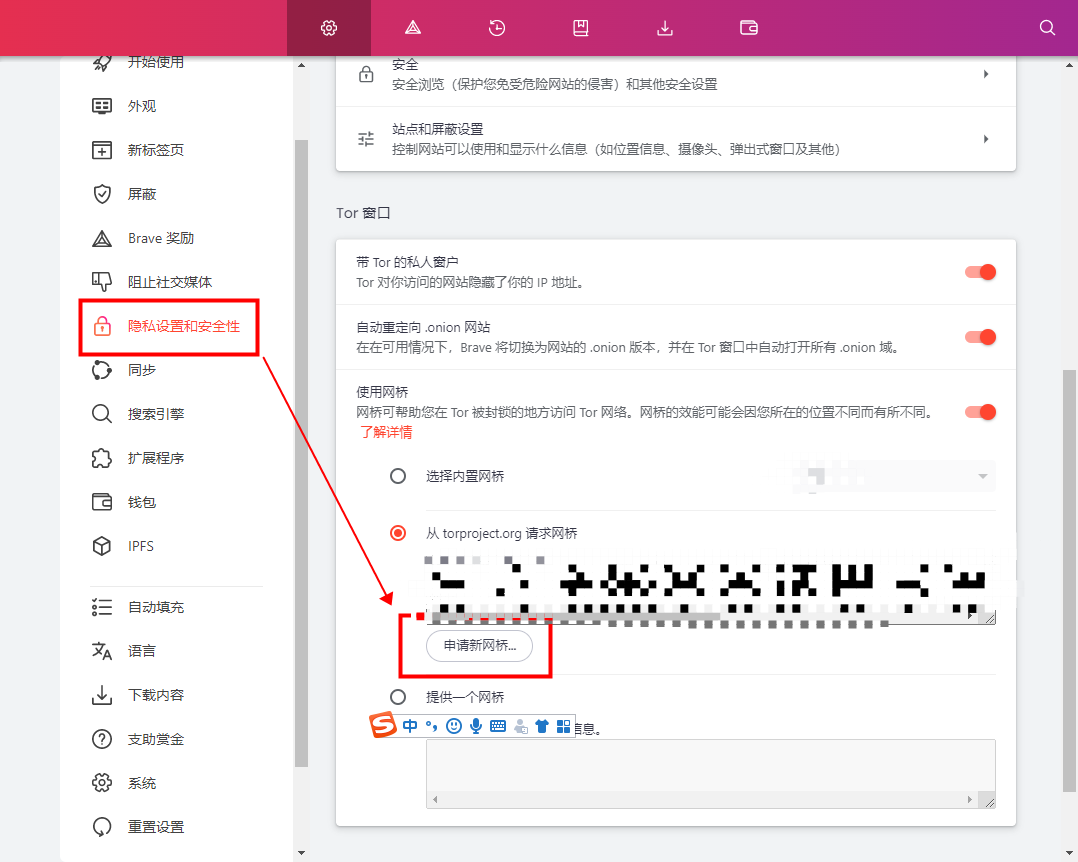This screenshot has height=862, width=1078.
Task: Open the wallet icon in the top toolbar
Action: 748,28
